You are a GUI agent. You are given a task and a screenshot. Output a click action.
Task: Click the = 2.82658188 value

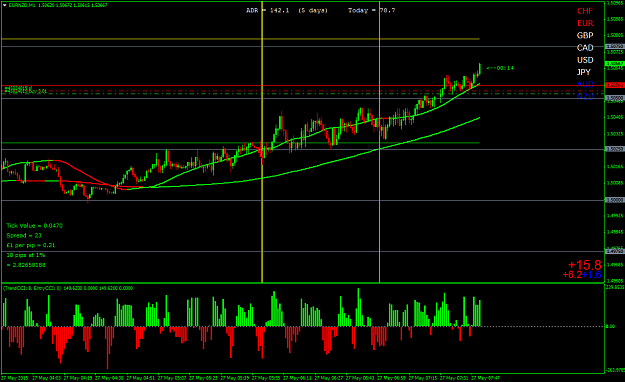(26, 265)
